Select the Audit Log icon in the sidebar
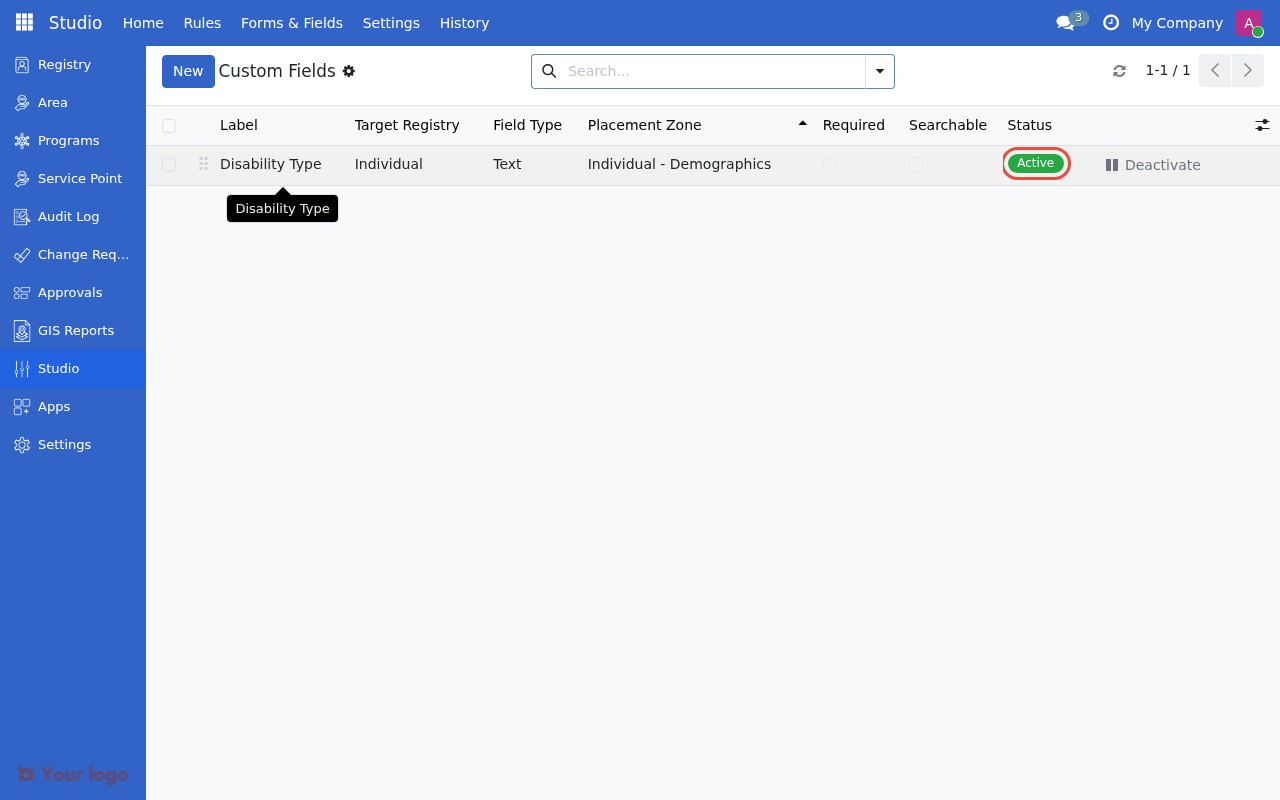This screenshot has width=1280, height=800. pos(21,216)
